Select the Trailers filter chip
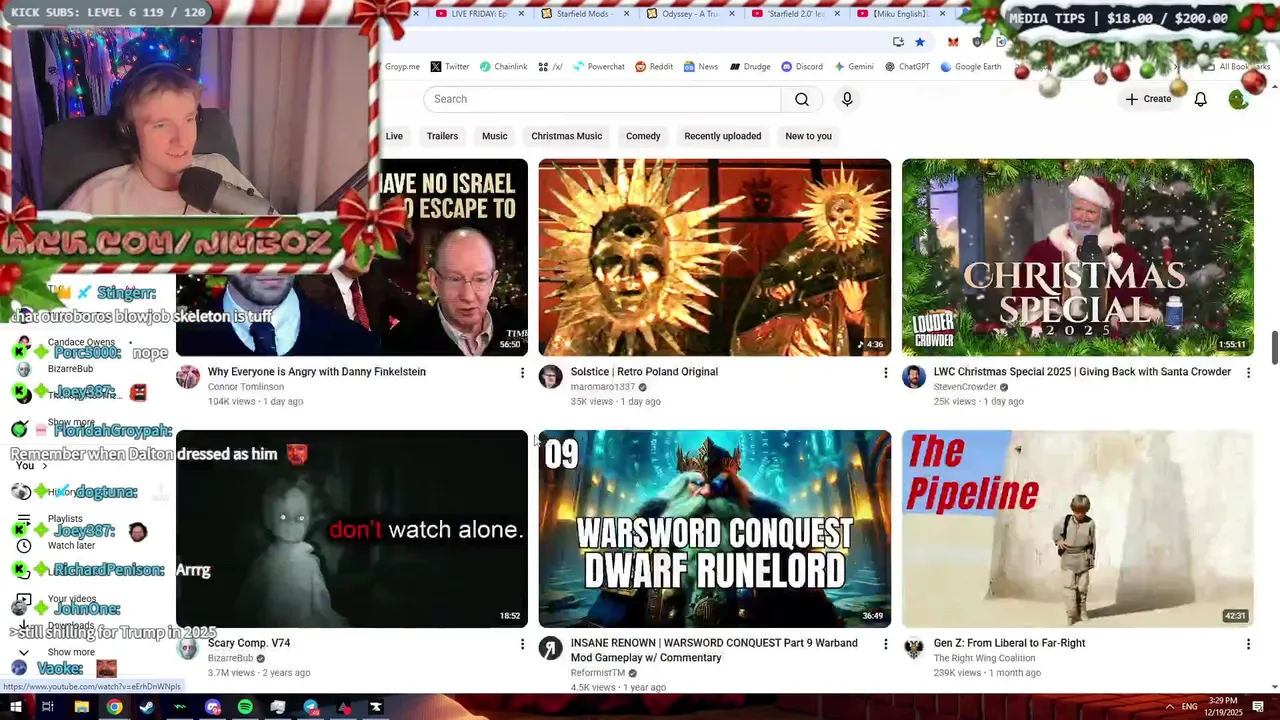This screenshot has height=720, width=1280. pos(442,136)
